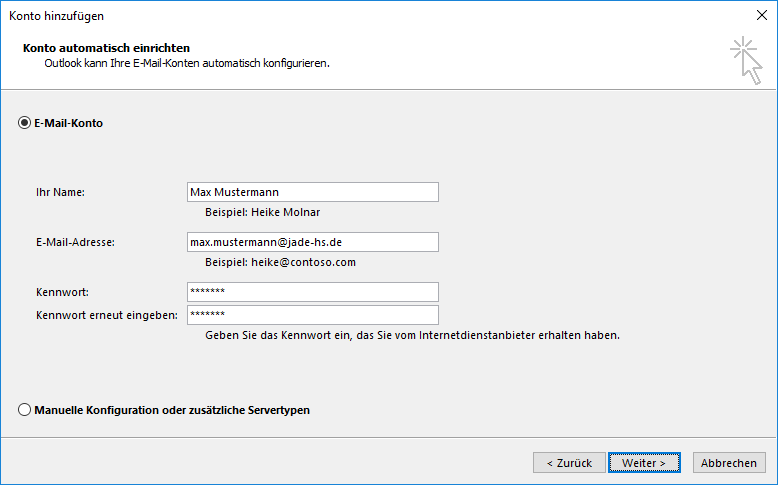Click the Konto automatisch einrichten heading
Viewport: 778px width, 485px height.
point(107,48)
